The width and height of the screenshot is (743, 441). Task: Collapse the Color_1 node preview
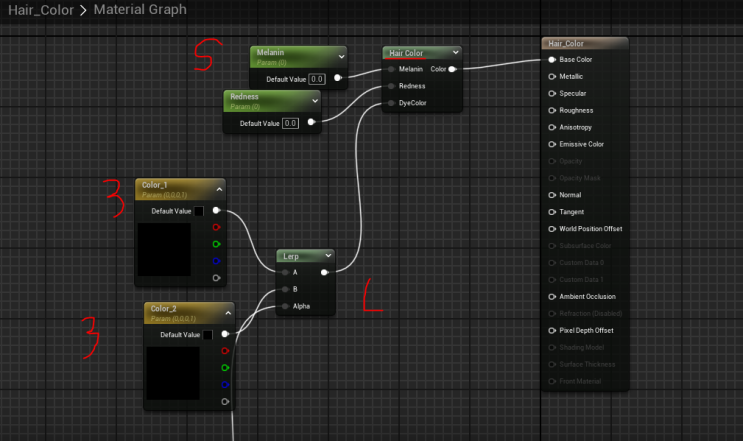[x=219, y=187]
